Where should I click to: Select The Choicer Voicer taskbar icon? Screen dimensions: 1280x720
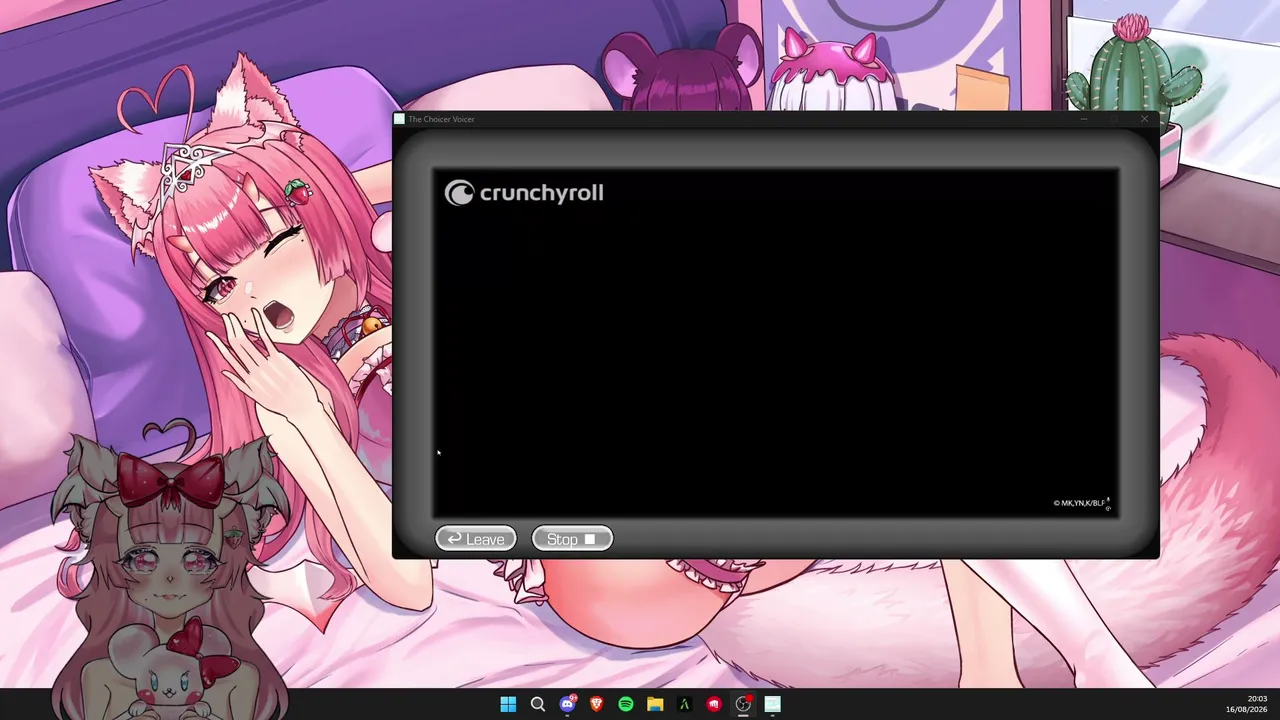[x=773, y=704]
